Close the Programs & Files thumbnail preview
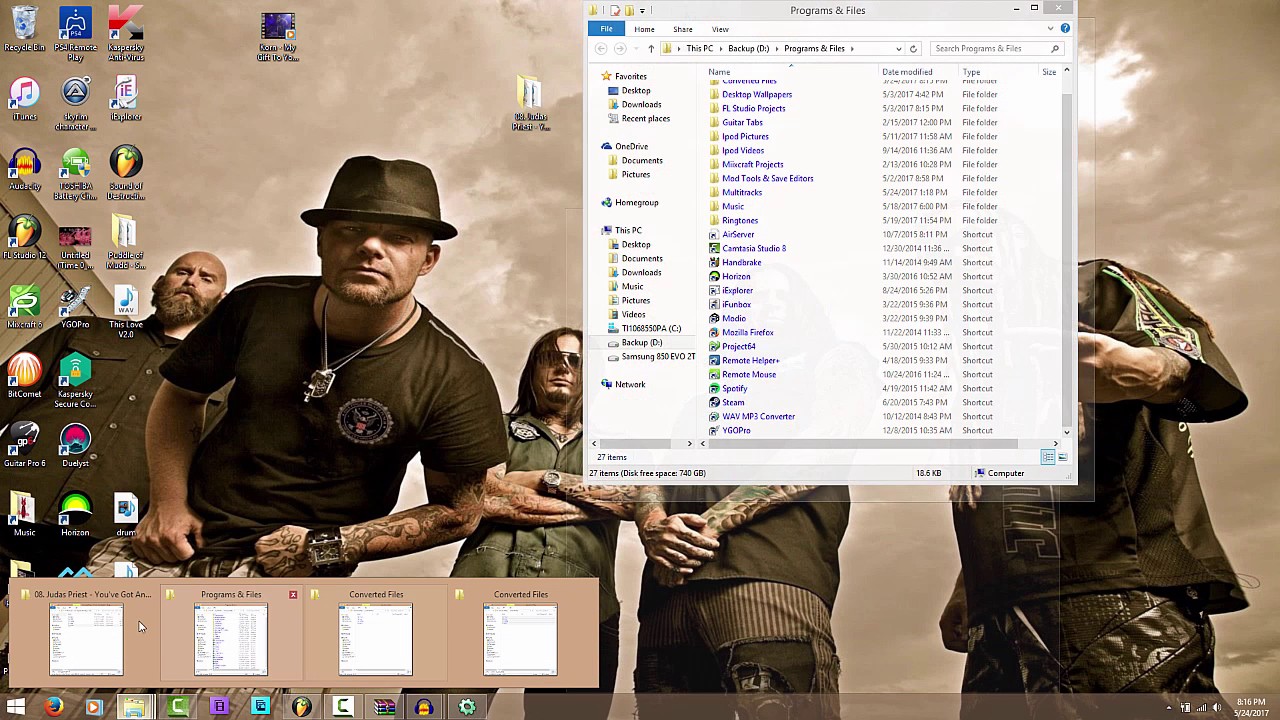Image resolution: width=1280 pixels, height=720 pixels. pyautogui.click(x=293, y=595)
